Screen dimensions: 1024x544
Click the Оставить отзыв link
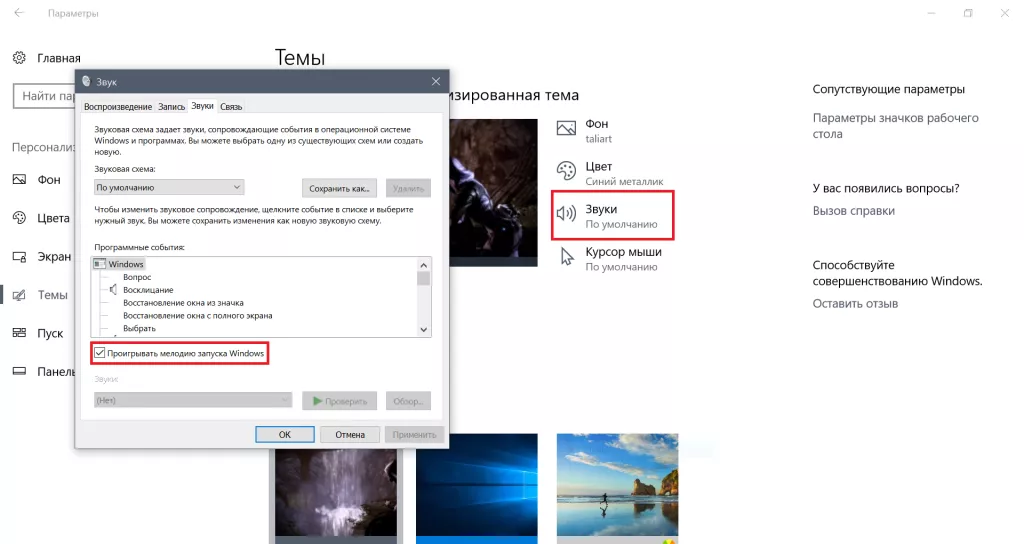[855, 303]
